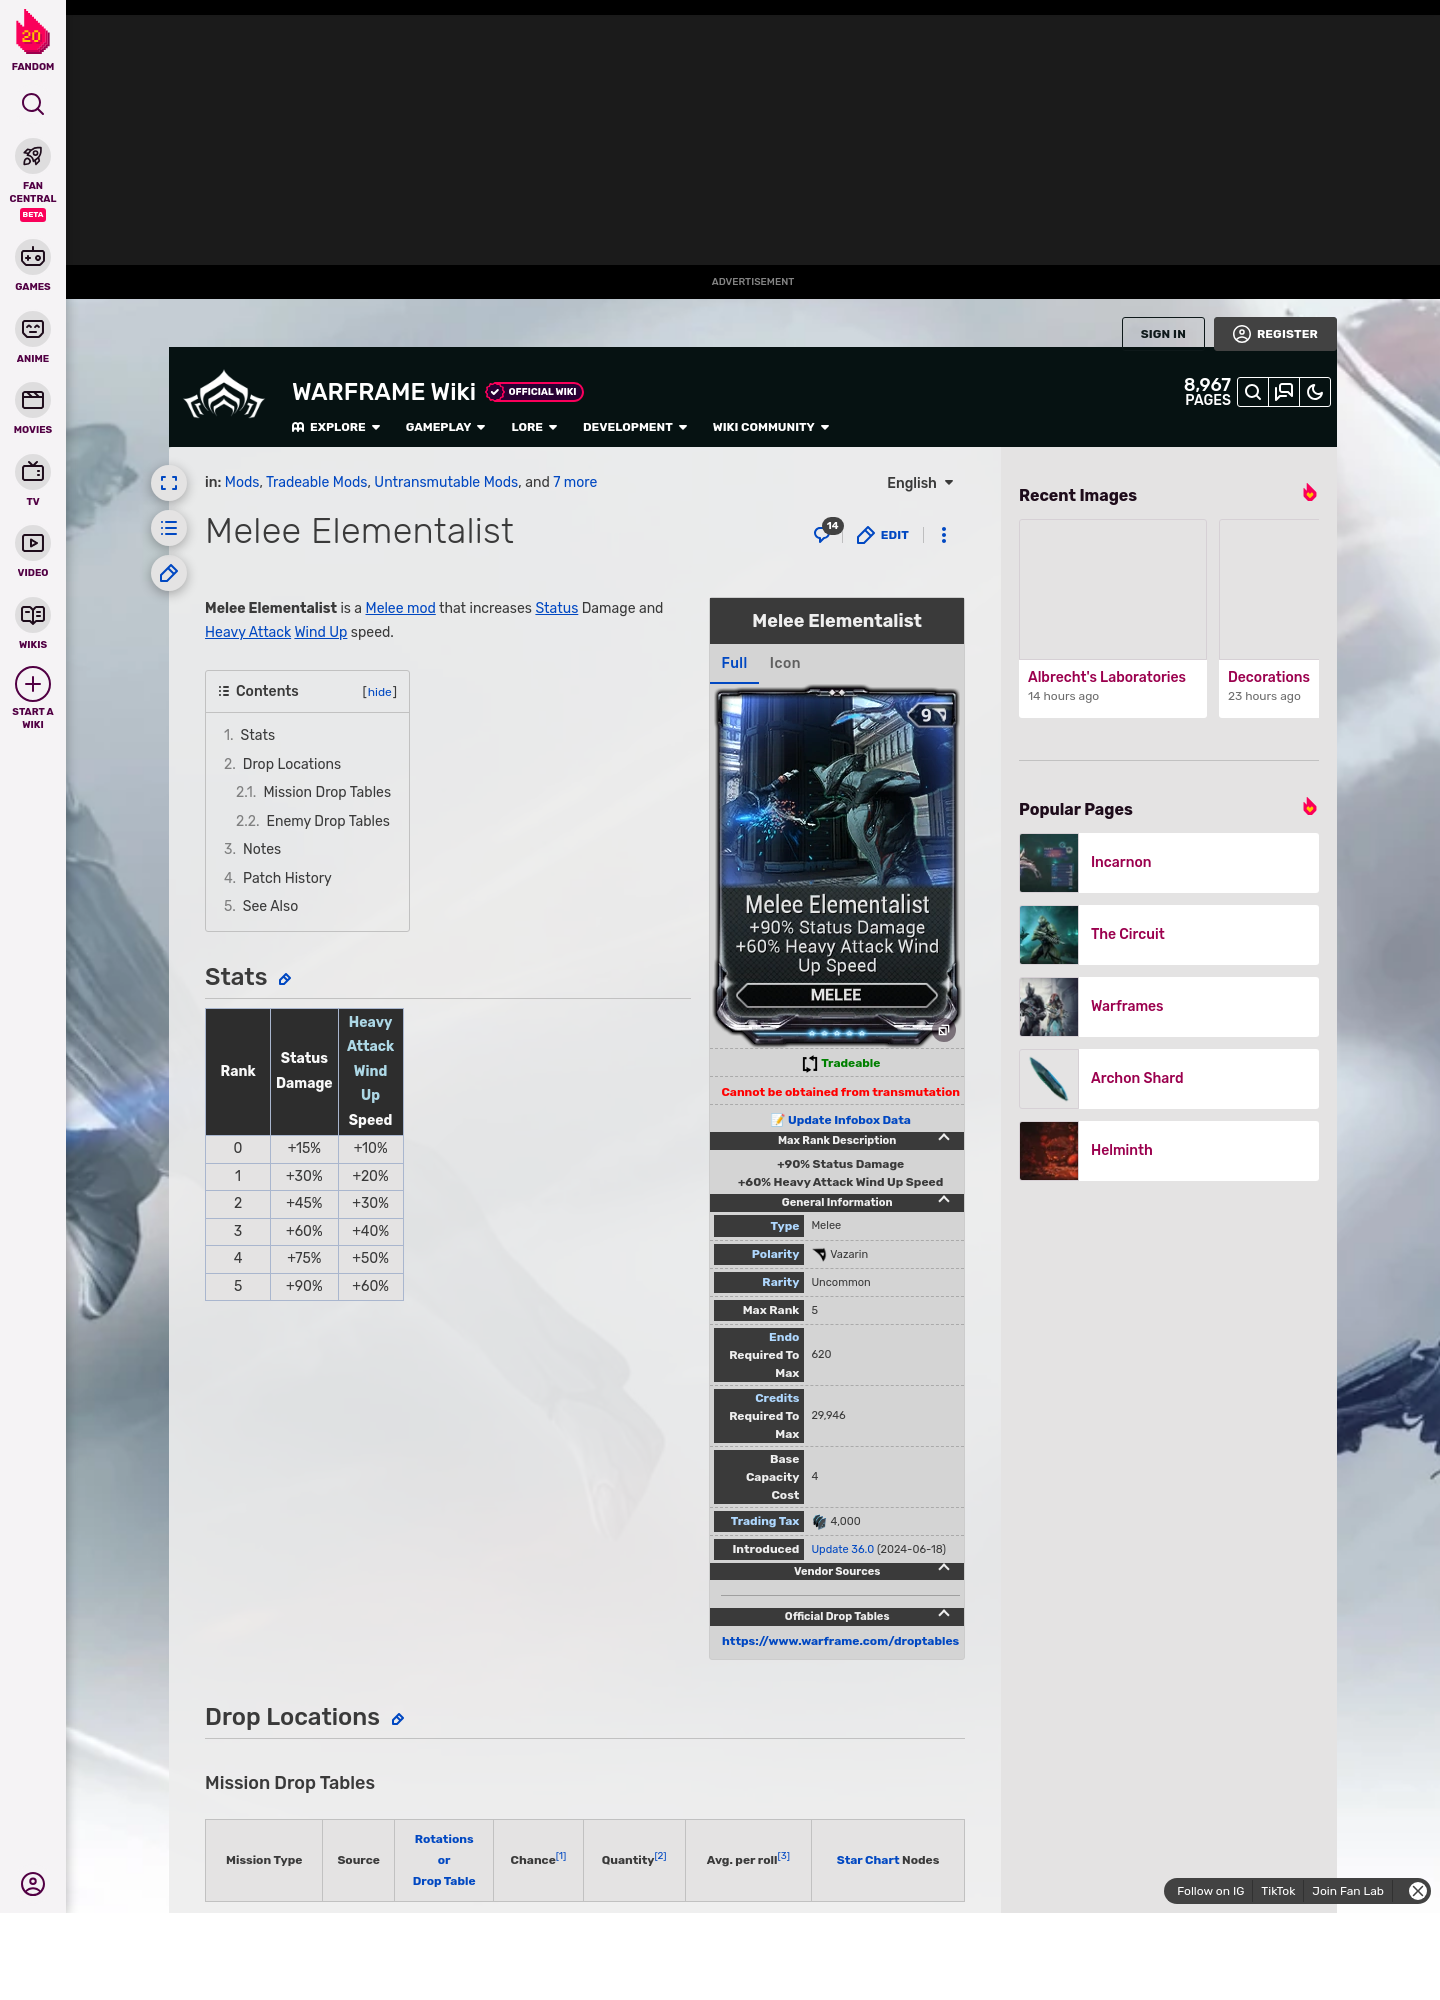Click the Warframe lotus wiki logo
The image size is (1440, 2000).
[224, 396]
